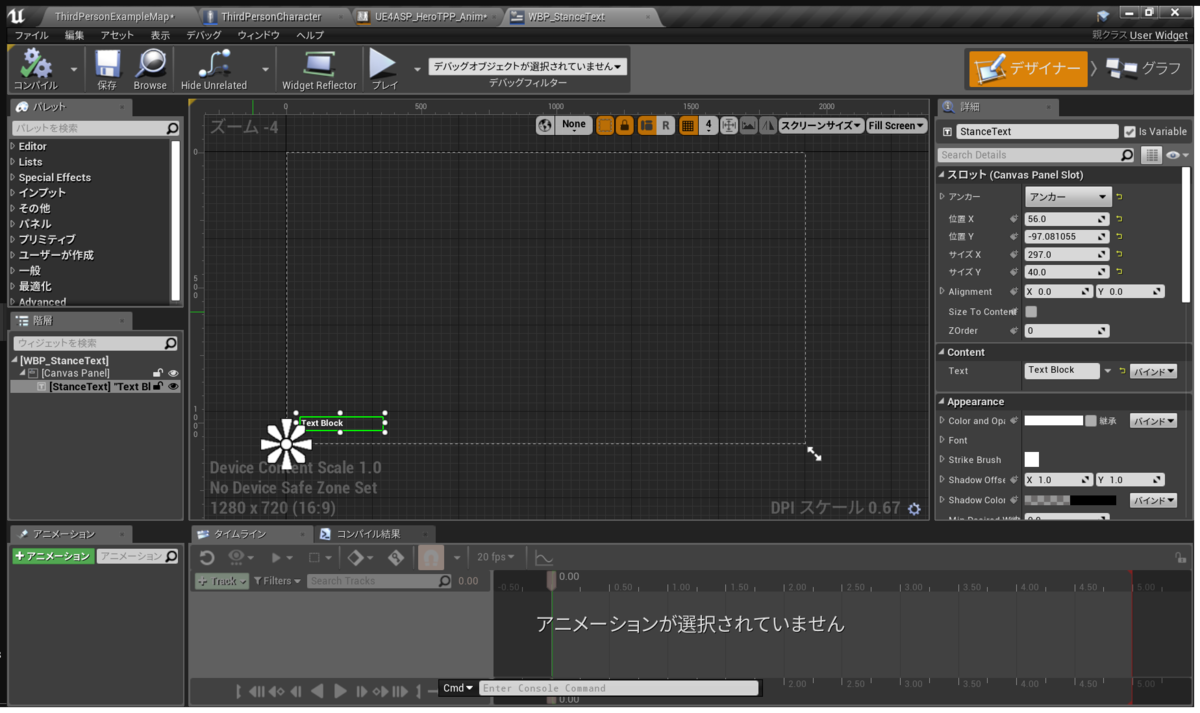Viewport: 1200px width, 713px height.
Task: Click the canvas resize handle arrows icon
Action: click(x=815, y=454)
